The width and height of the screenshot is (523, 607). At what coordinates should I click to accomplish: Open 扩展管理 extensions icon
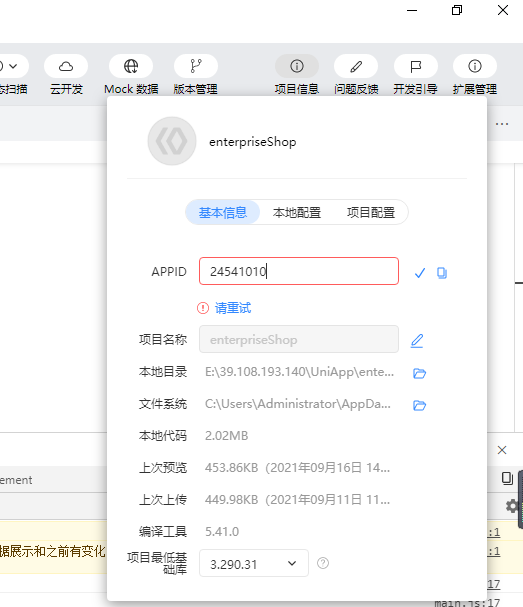pos(475,66)
